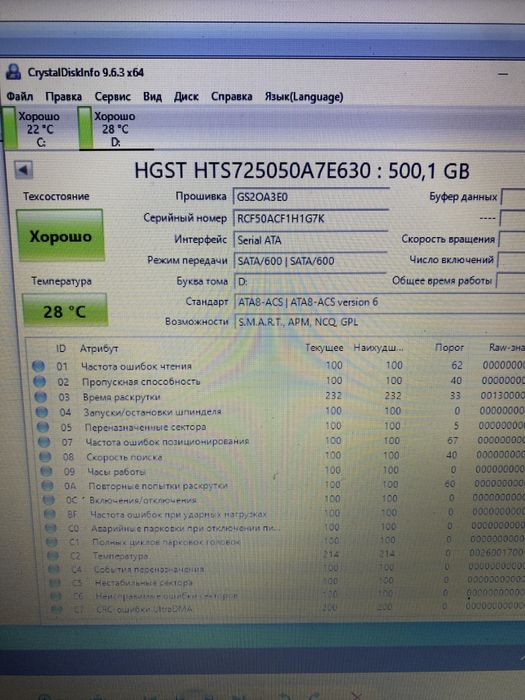
Task: Click status icon for attribute 04
Action: tap(42, 412)
